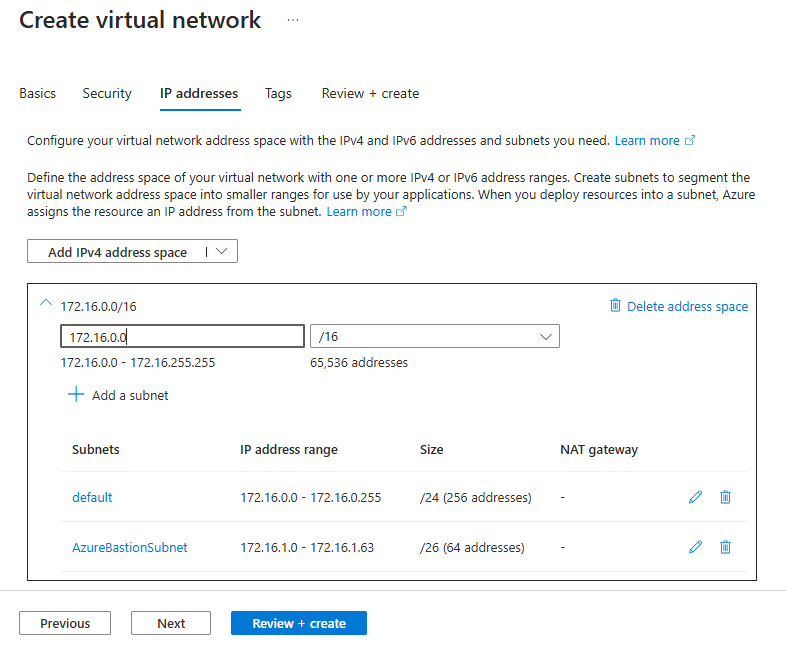Click the Subnets column header

tap(96, 449)
